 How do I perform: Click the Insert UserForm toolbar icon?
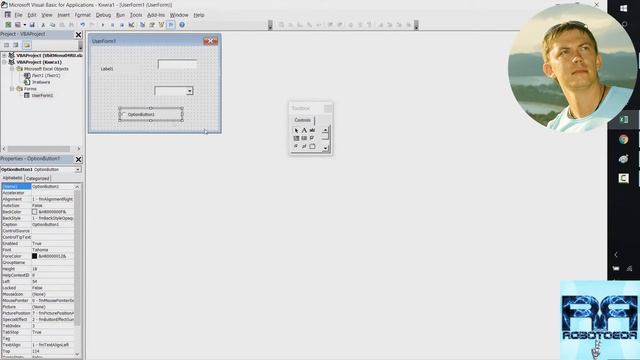tap(18, 25)
